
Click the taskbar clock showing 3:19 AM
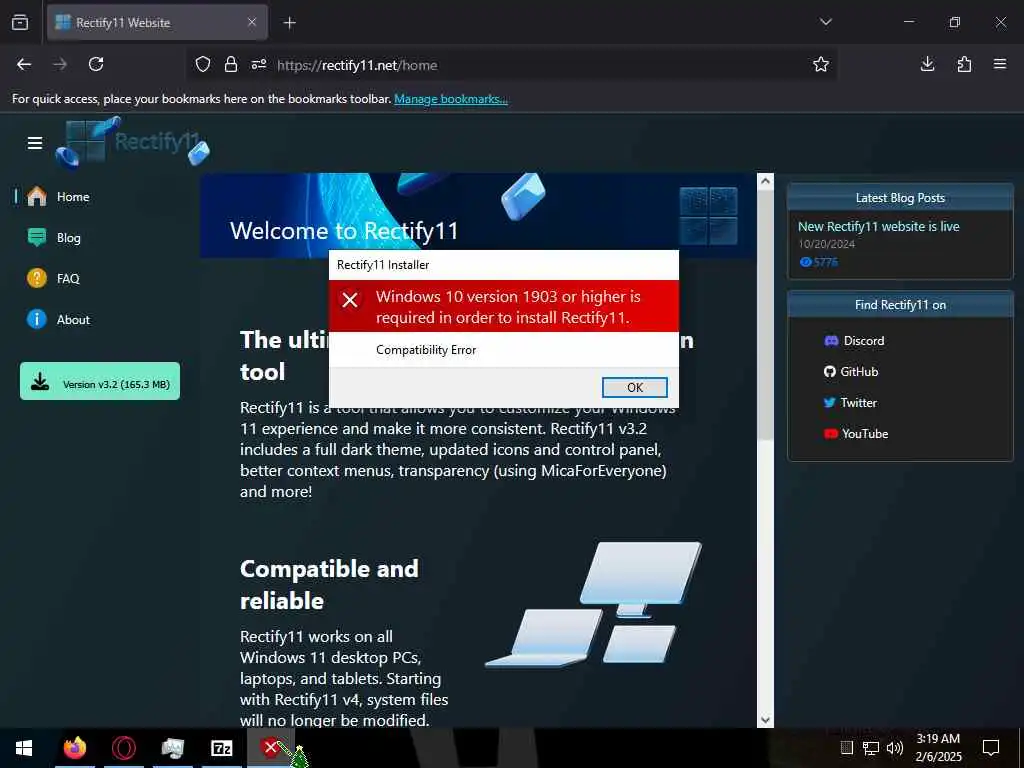(x=938, y=748)
